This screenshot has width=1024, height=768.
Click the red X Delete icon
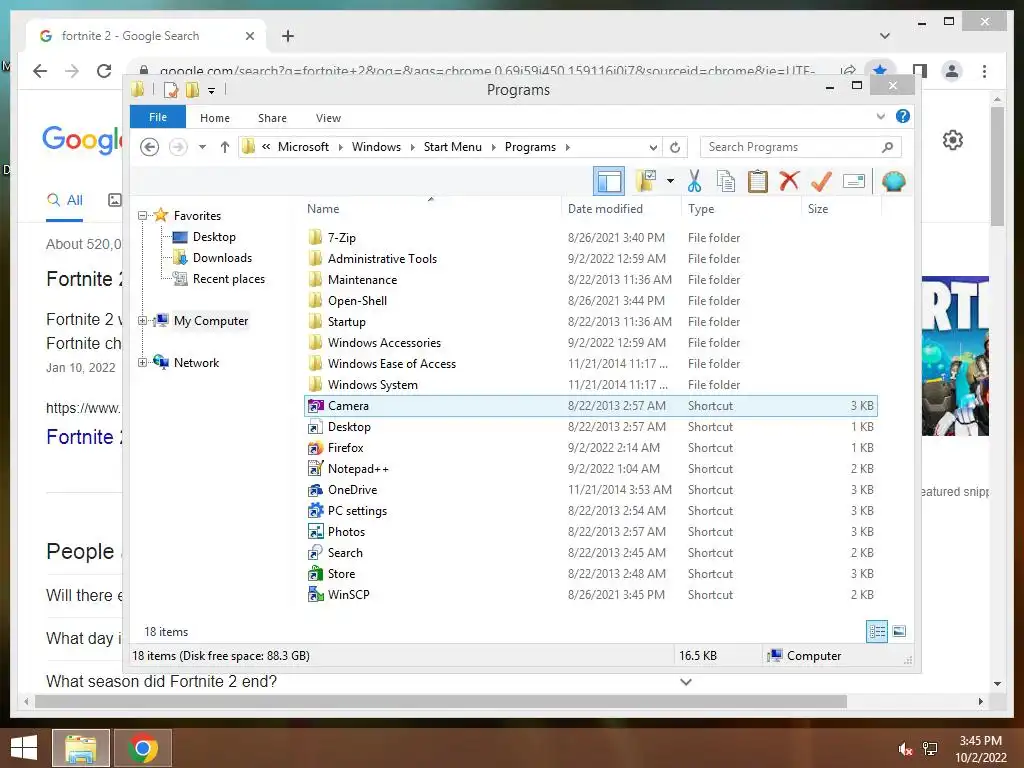pyautogui.click(x=789, y=181)
